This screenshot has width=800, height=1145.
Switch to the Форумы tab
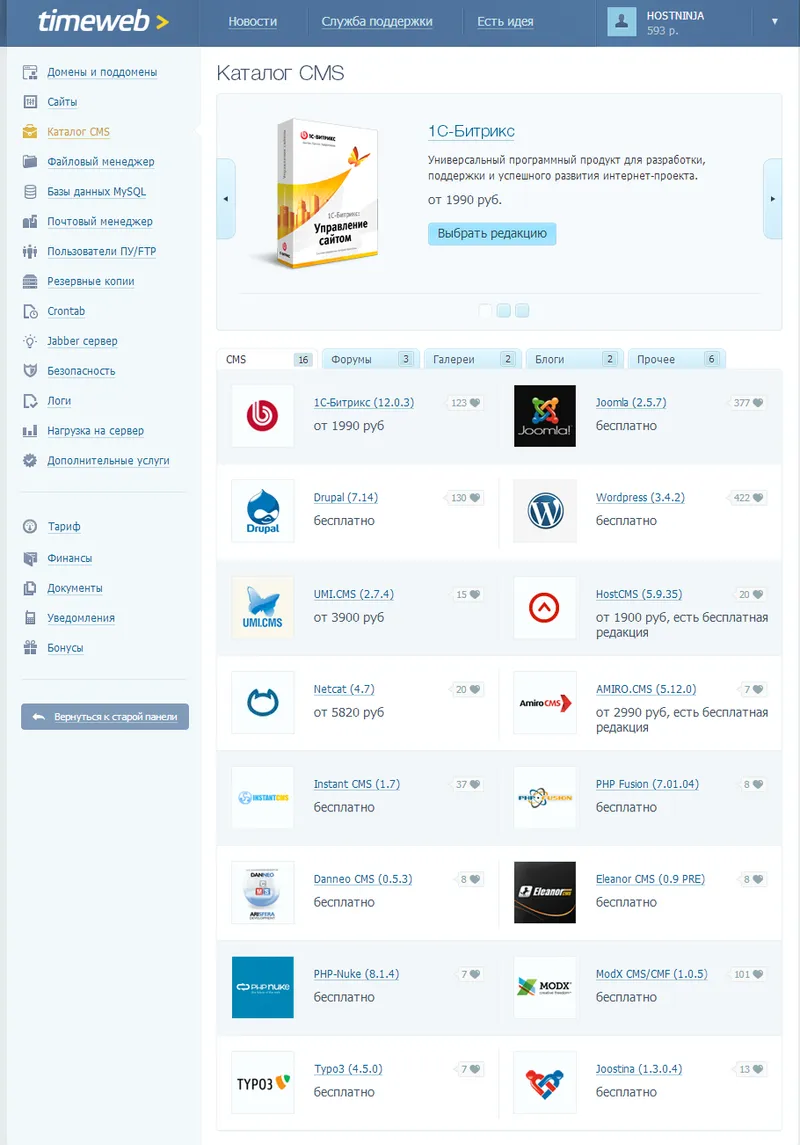point(370,359)
